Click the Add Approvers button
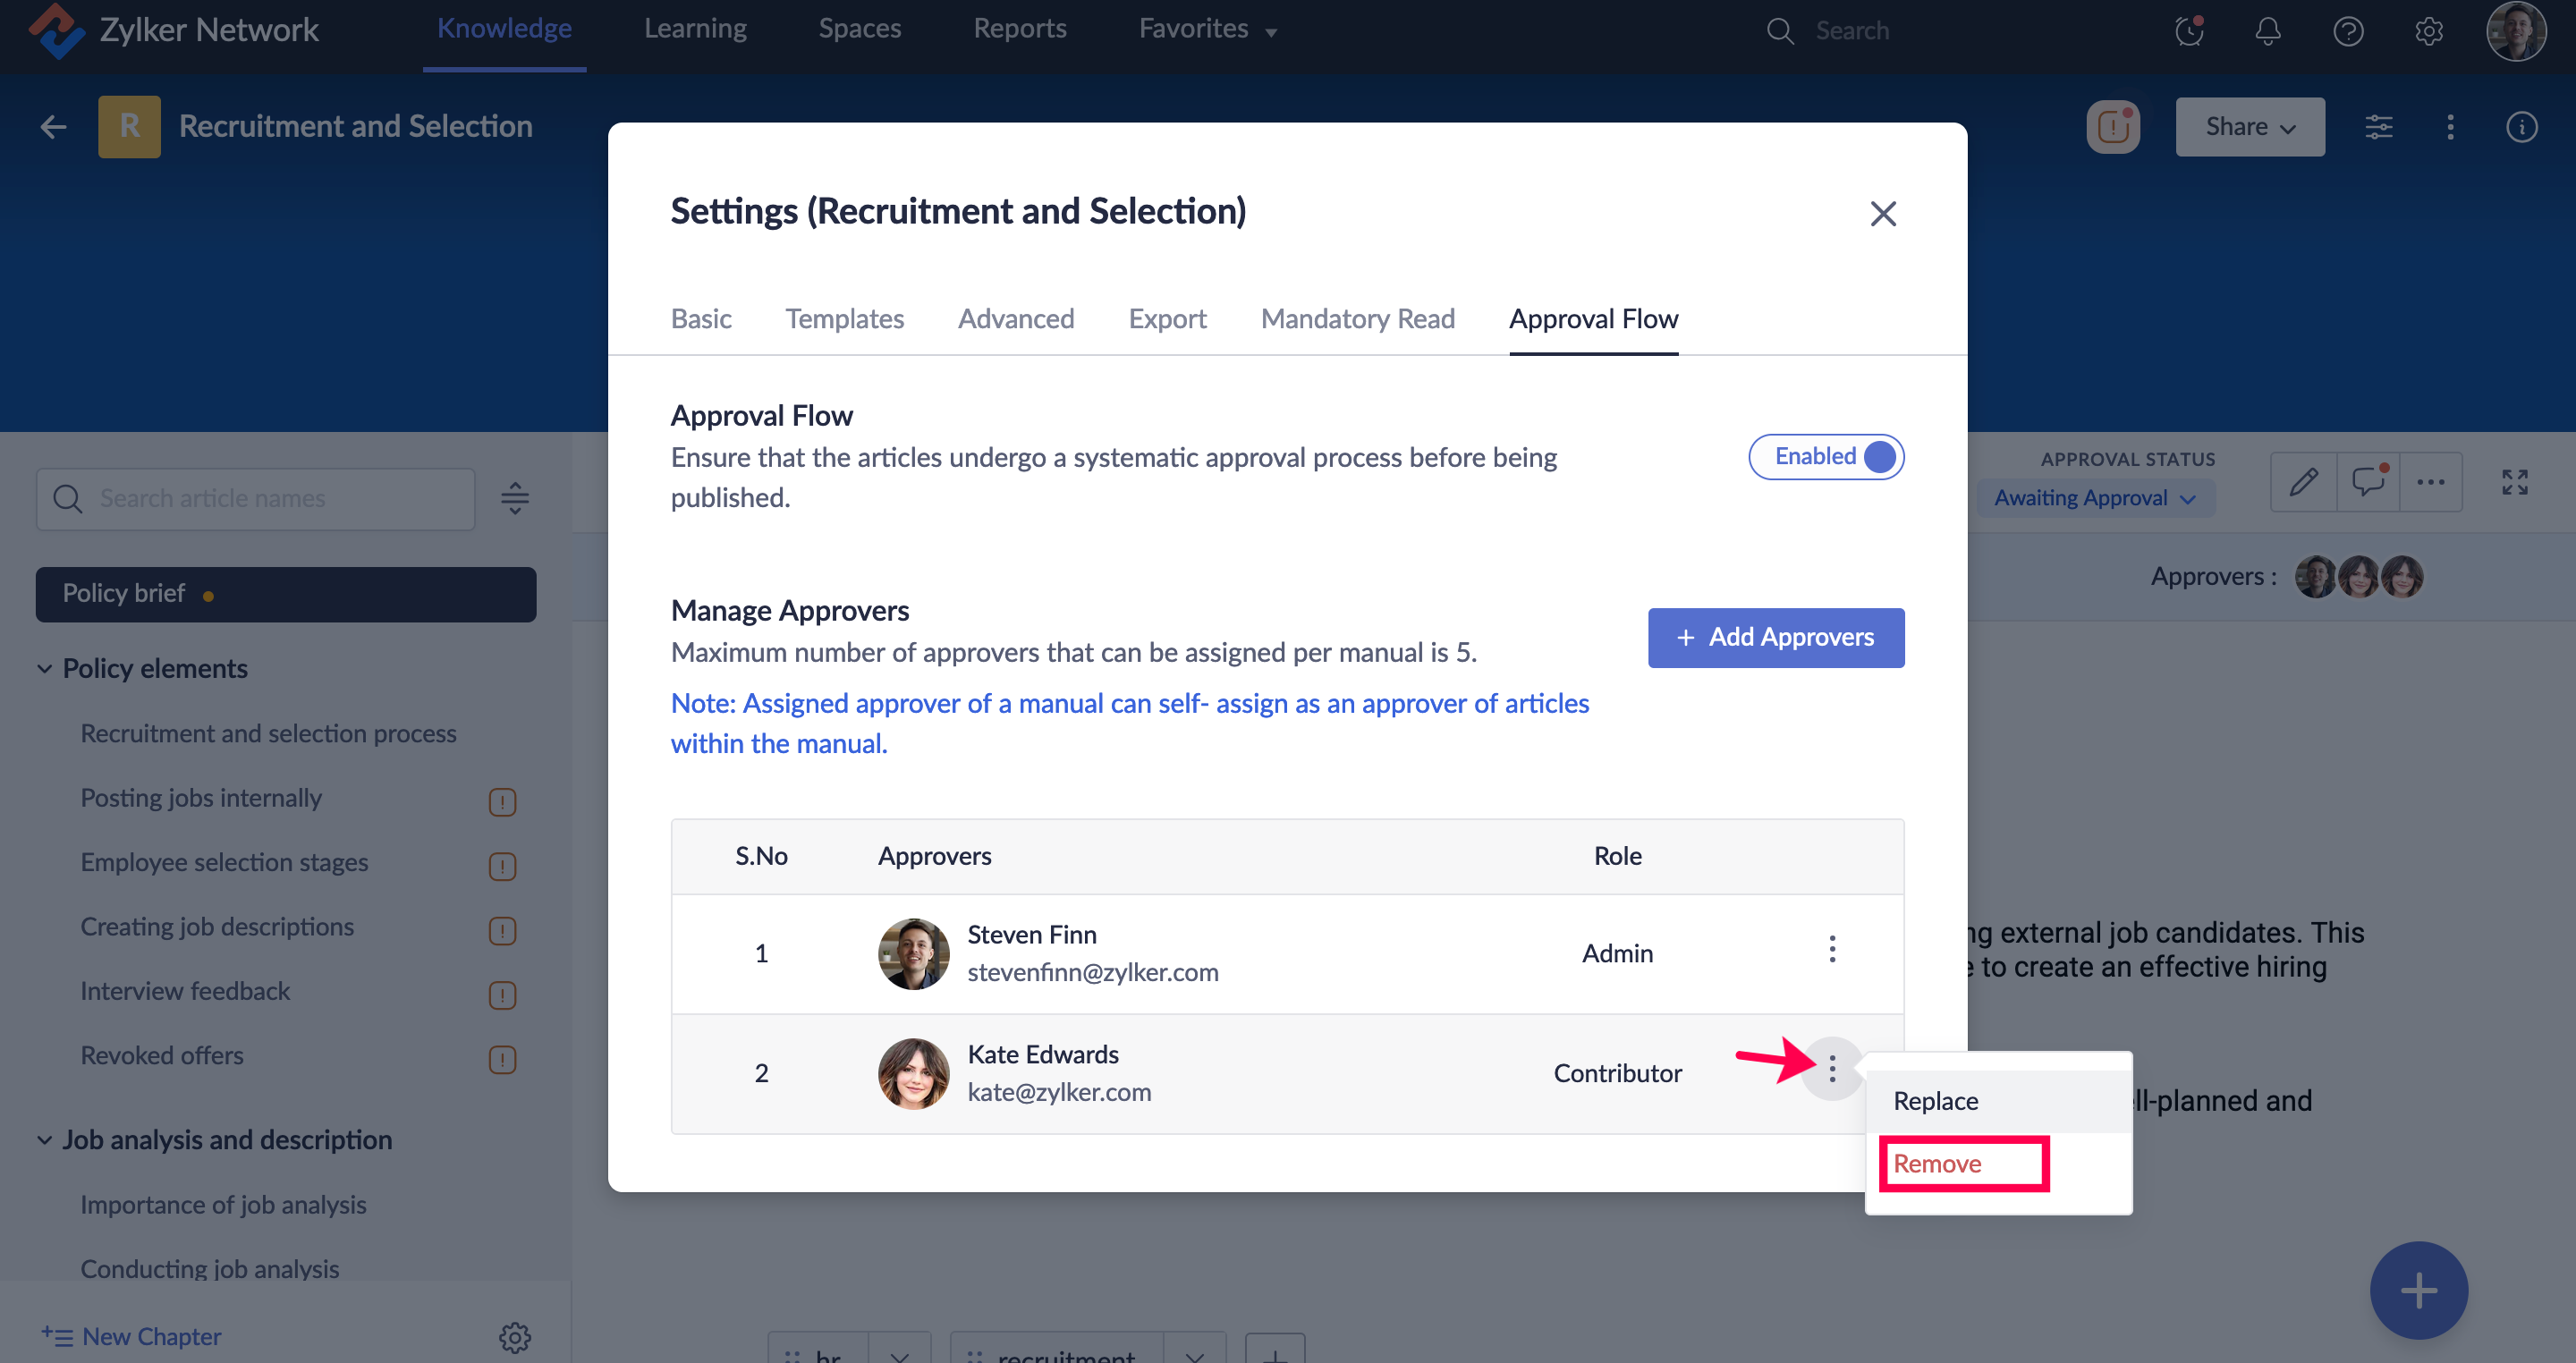 (1775, 637)
